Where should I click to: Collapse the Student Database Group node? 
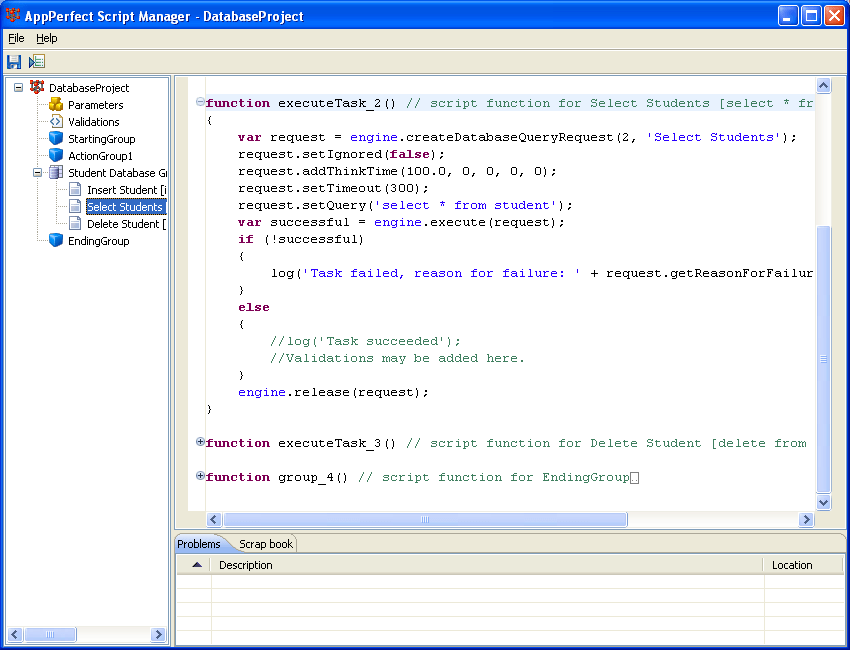click(36, 172)
